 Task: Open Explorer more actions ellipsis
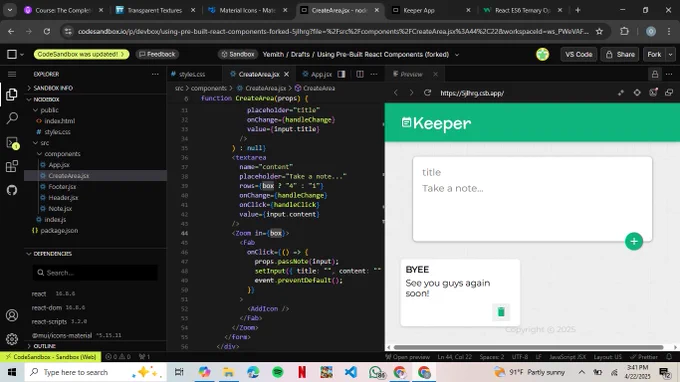coord(155,74)
